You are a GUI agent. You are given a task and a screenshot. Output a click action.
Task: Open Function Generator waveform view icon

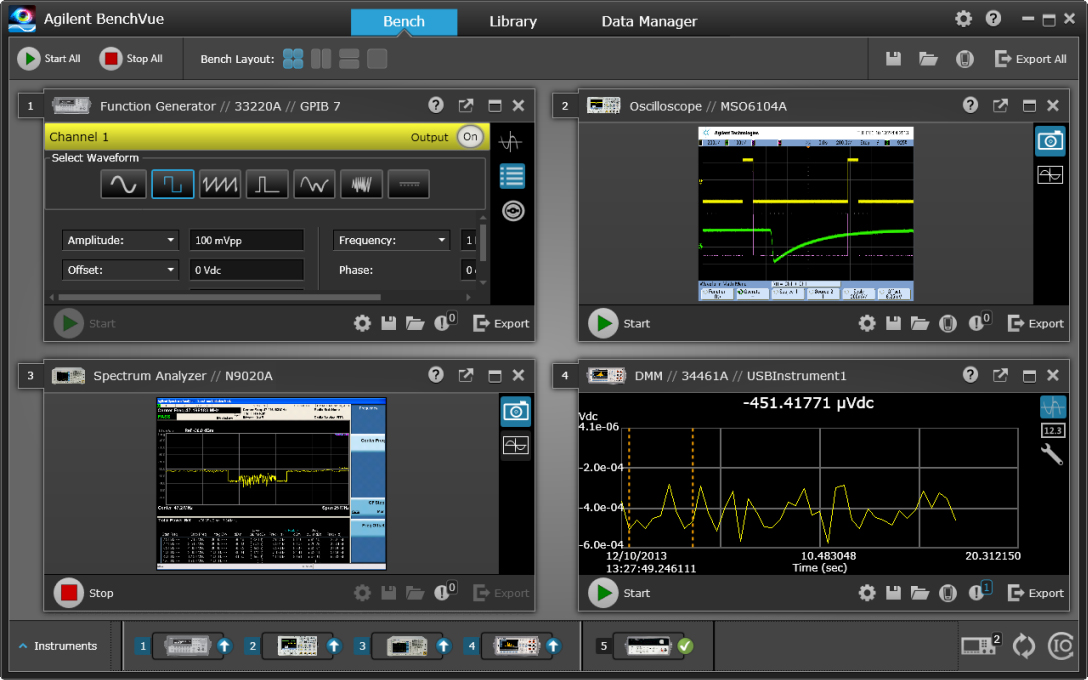511,142
